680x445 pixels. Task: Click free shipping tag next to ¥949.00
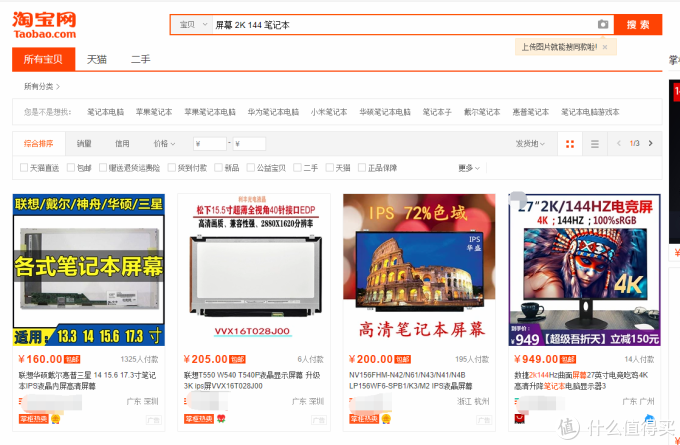point(568,360)
